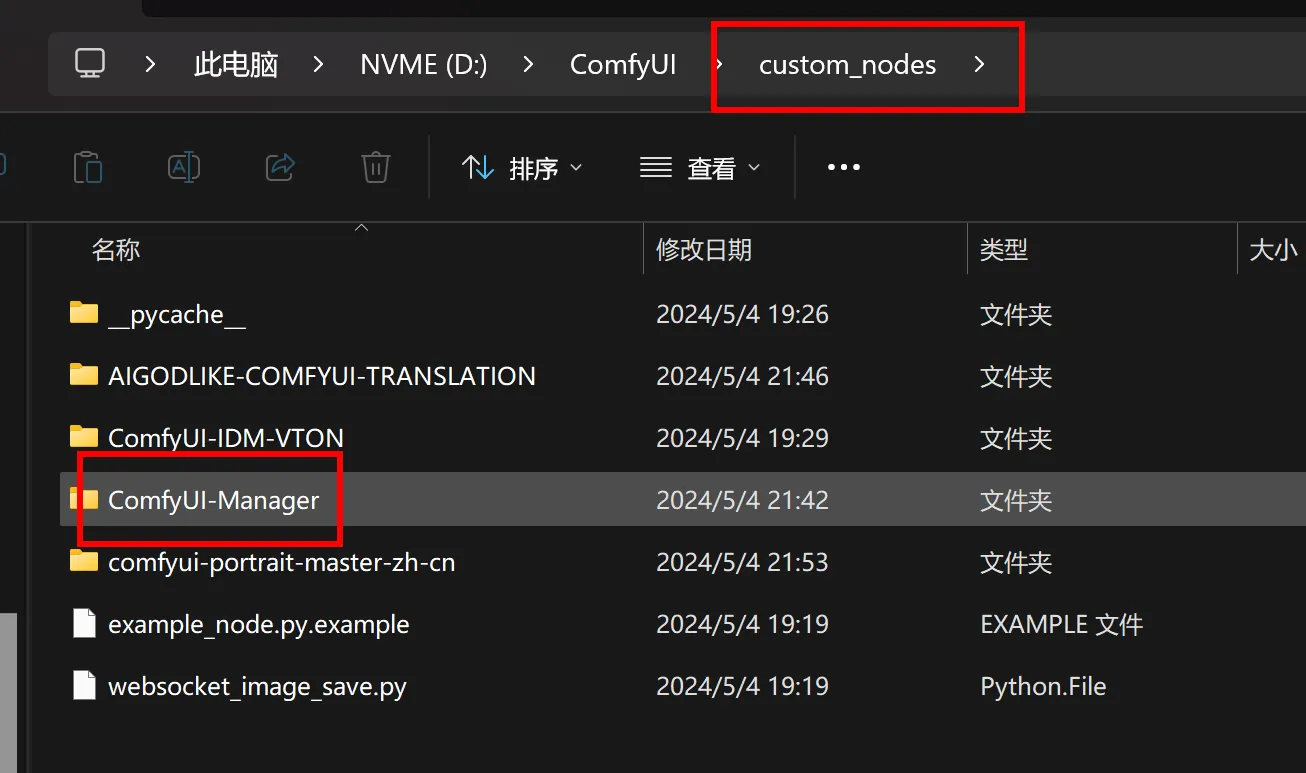The image size is (1306, 773).
Task: Expand chevron after 此电脑 in breadcrumb
Action: click(319, 65)
